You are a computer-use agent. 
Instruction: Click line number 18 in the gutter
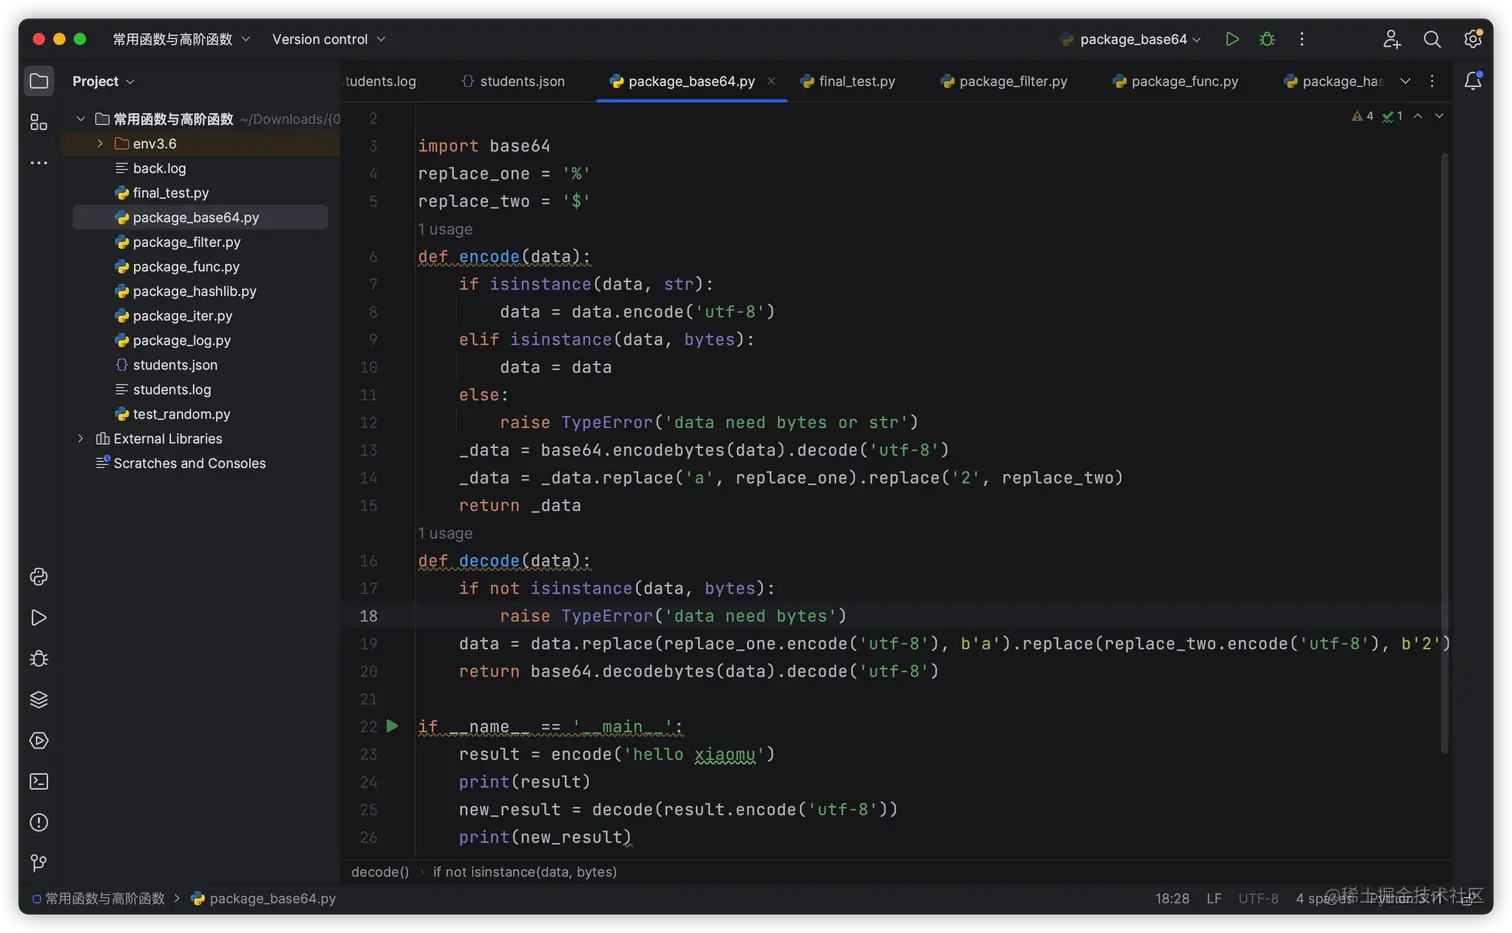[369, 616]
